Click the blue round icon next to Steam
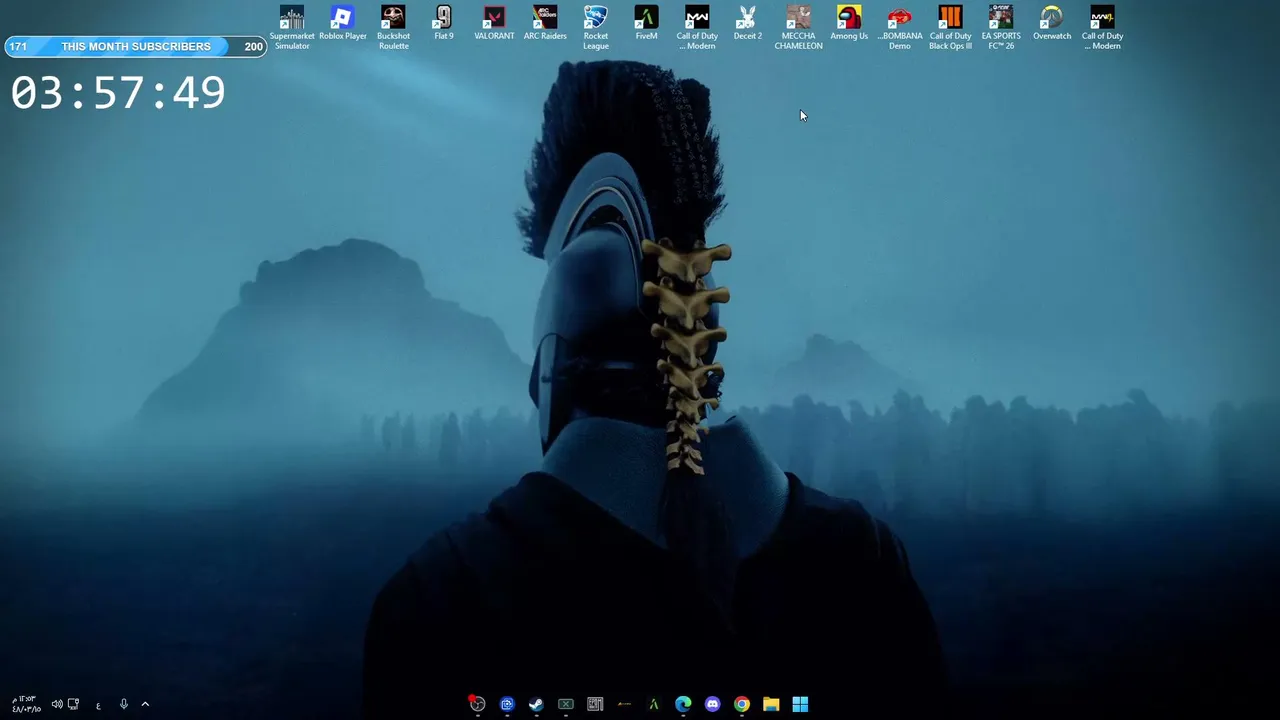1280x720 pixels. click(507, 704)
